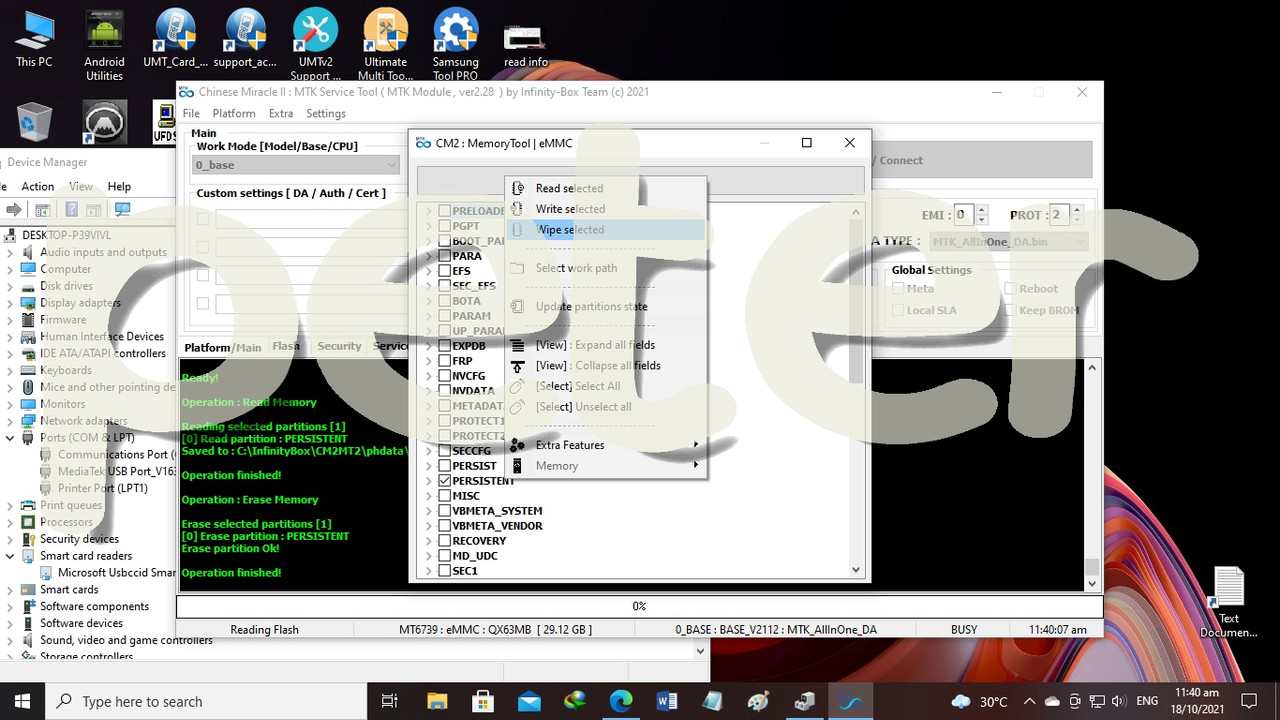Open Microsoft Edge from taskbar
Image resolution: width=1280 pixels, height=720 pixels.
[x=621, y=701]
